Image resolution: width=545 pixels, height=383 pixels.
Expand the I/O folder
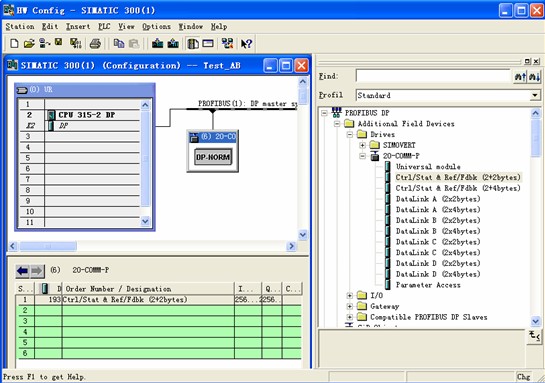click(x=350, y=296)
